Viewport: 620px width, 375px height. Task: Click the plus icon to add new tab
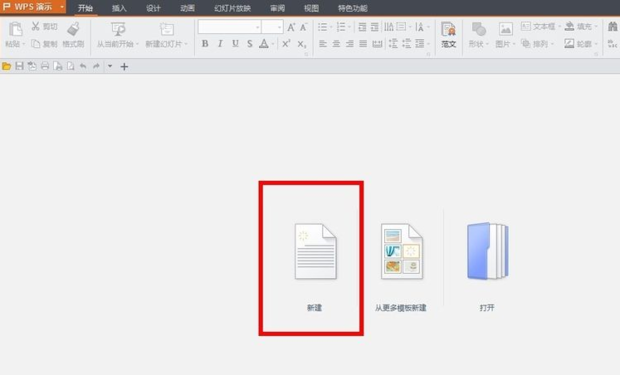tap(124, 66)
